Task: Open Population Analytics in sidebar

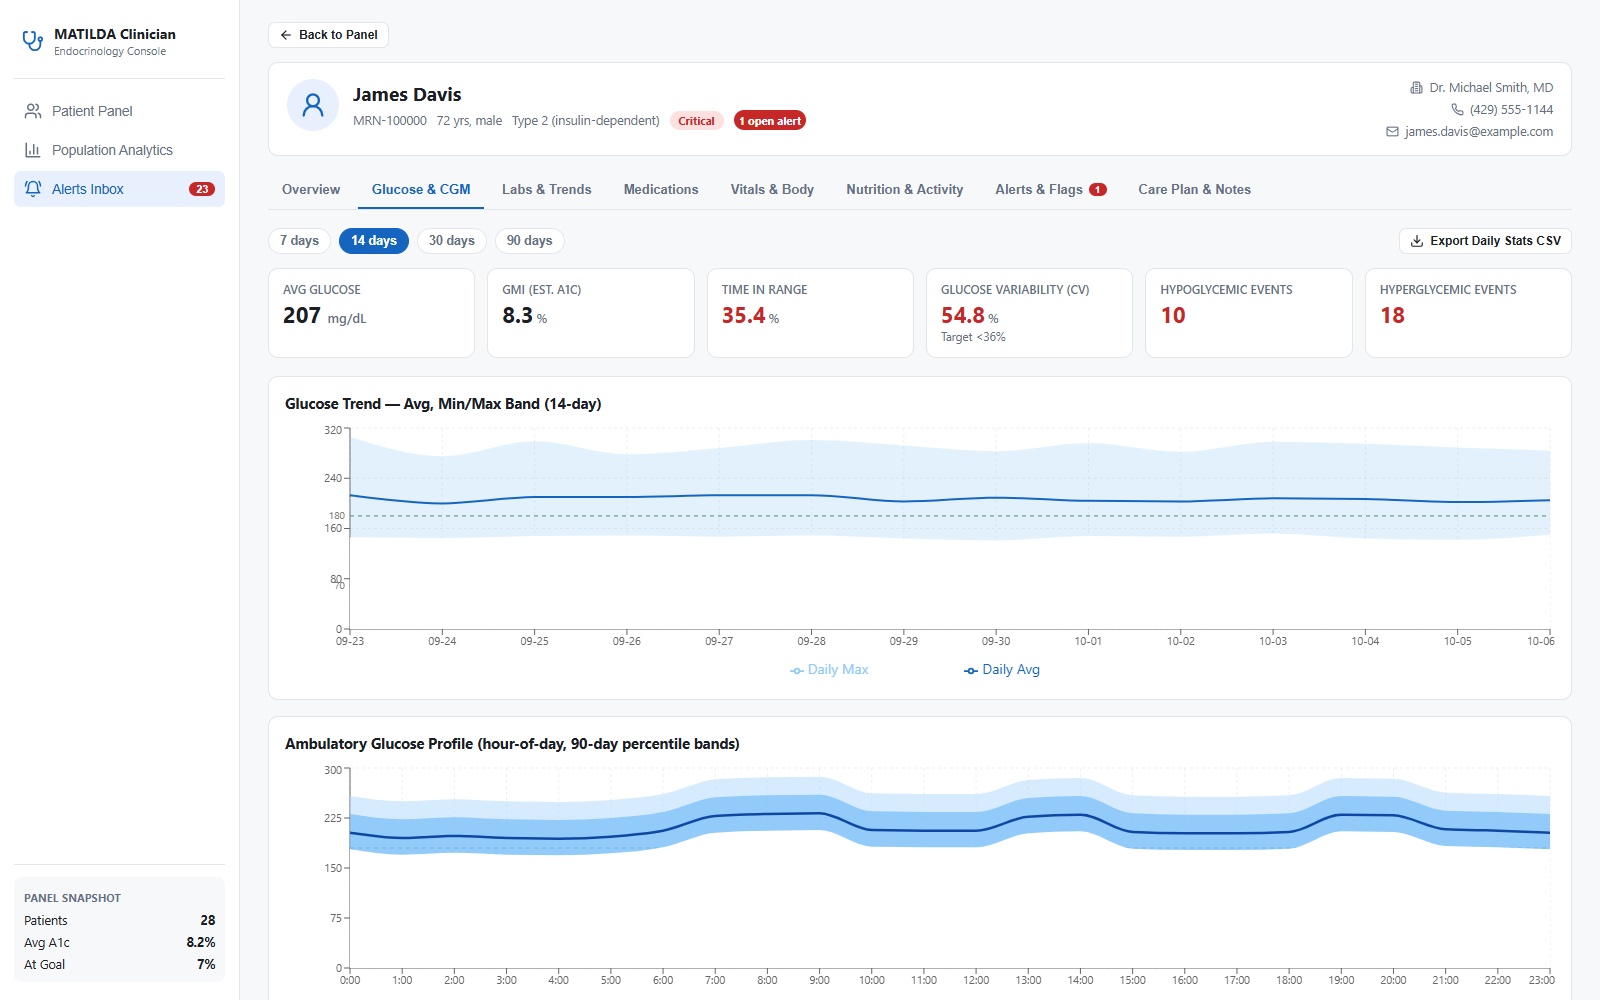Action: click(x=119, y=150)
